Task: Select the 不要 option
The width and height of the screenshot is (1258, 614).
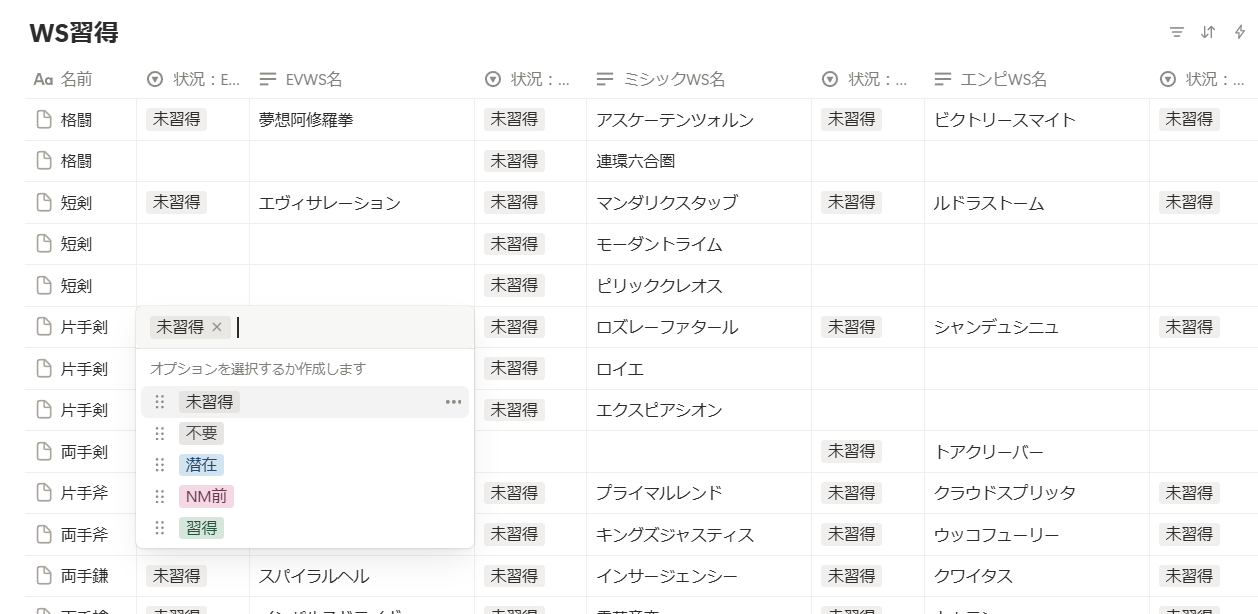Action: (x=305, y=434)
